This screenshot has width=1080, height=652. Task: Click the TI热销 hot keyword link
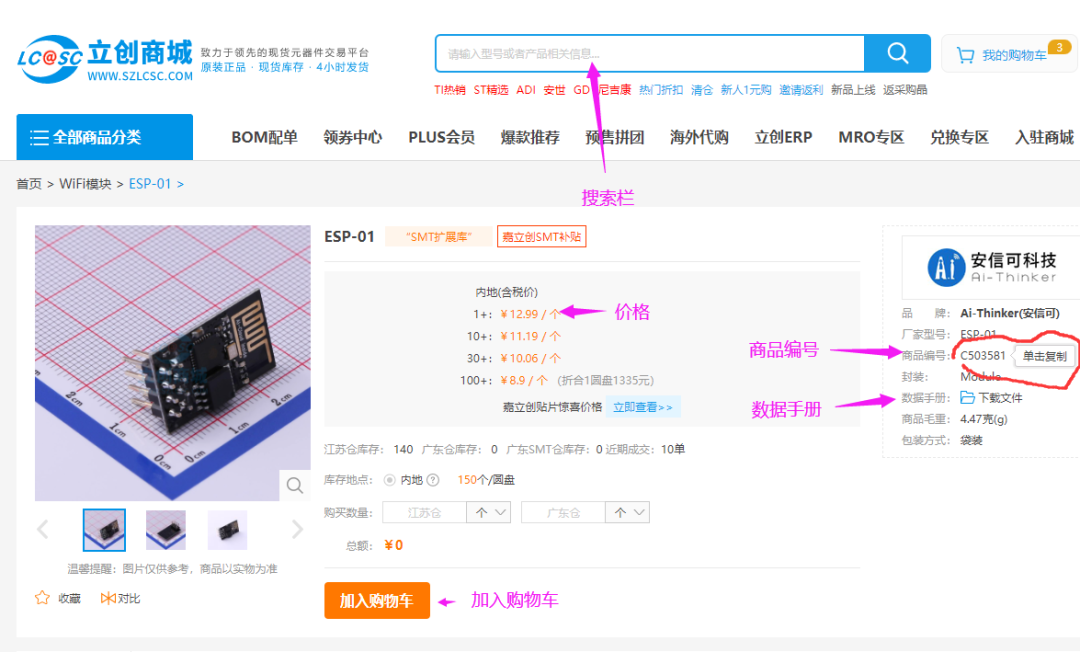tap(450, 90)
